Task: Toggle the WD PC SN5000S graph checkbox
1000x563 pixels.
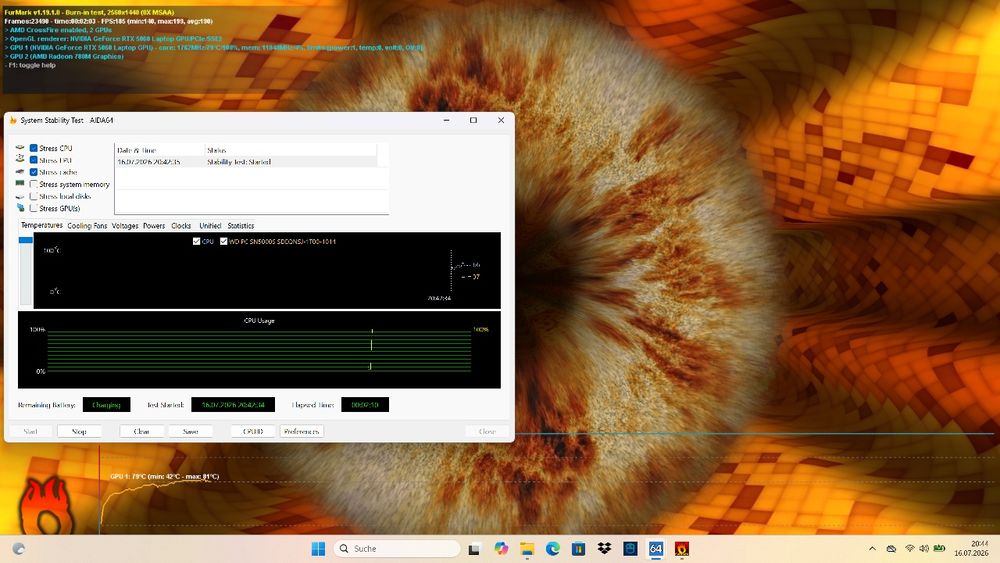Action: 223,241
